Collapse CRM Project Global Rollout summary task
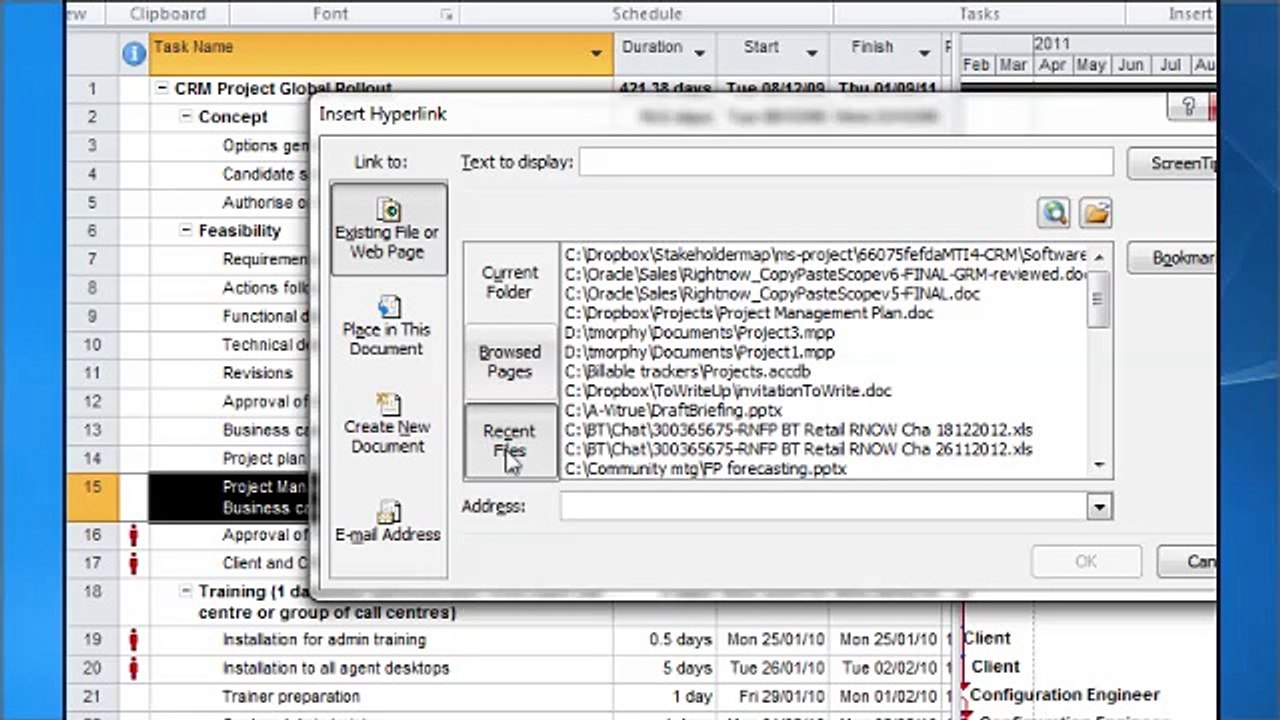1280x720 pixels. [162, 89]
